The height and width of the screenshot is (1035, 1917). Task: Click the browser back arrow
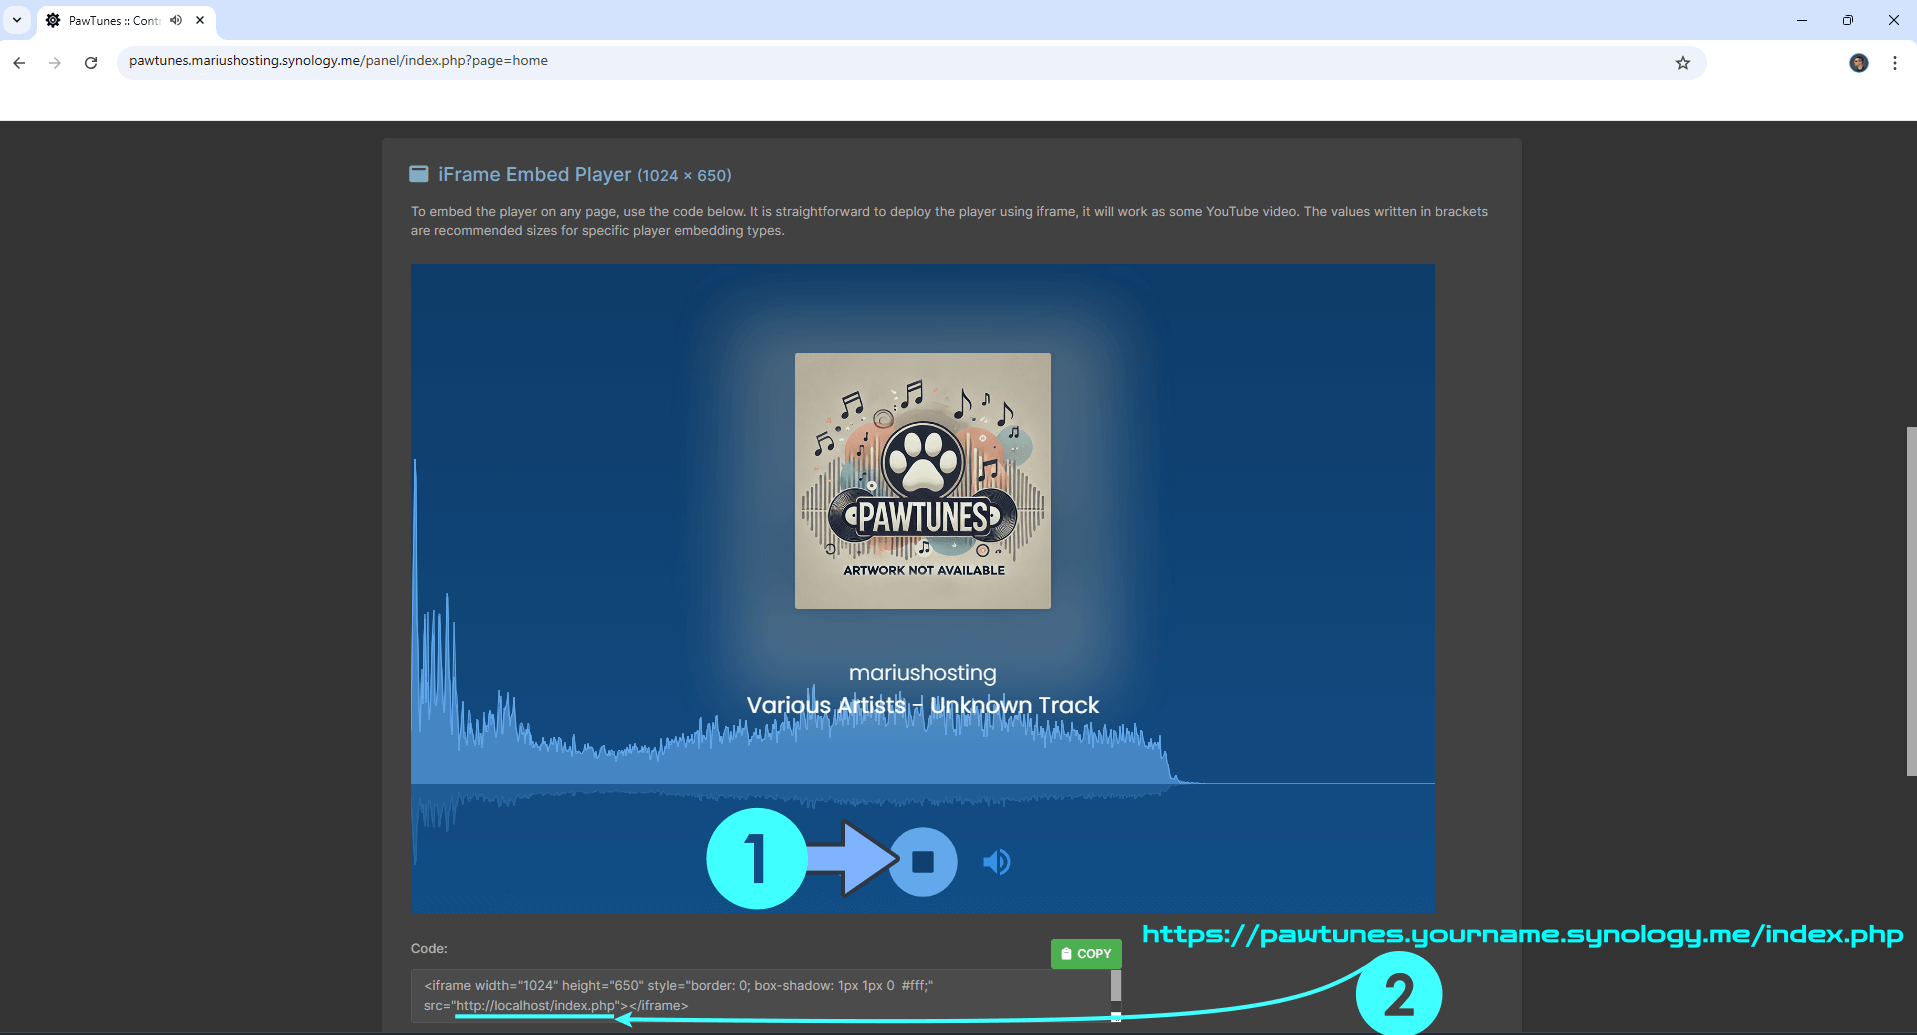[x=19, y=62]
